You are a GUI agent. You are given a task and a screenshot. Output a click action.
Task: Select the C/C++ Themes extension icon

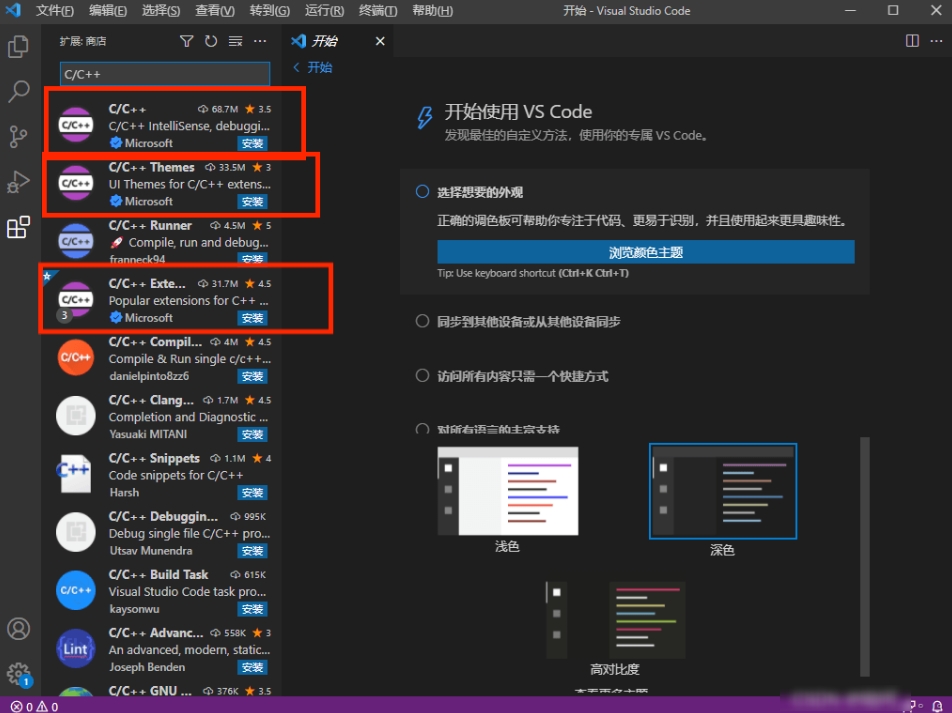tap(75, 183)
